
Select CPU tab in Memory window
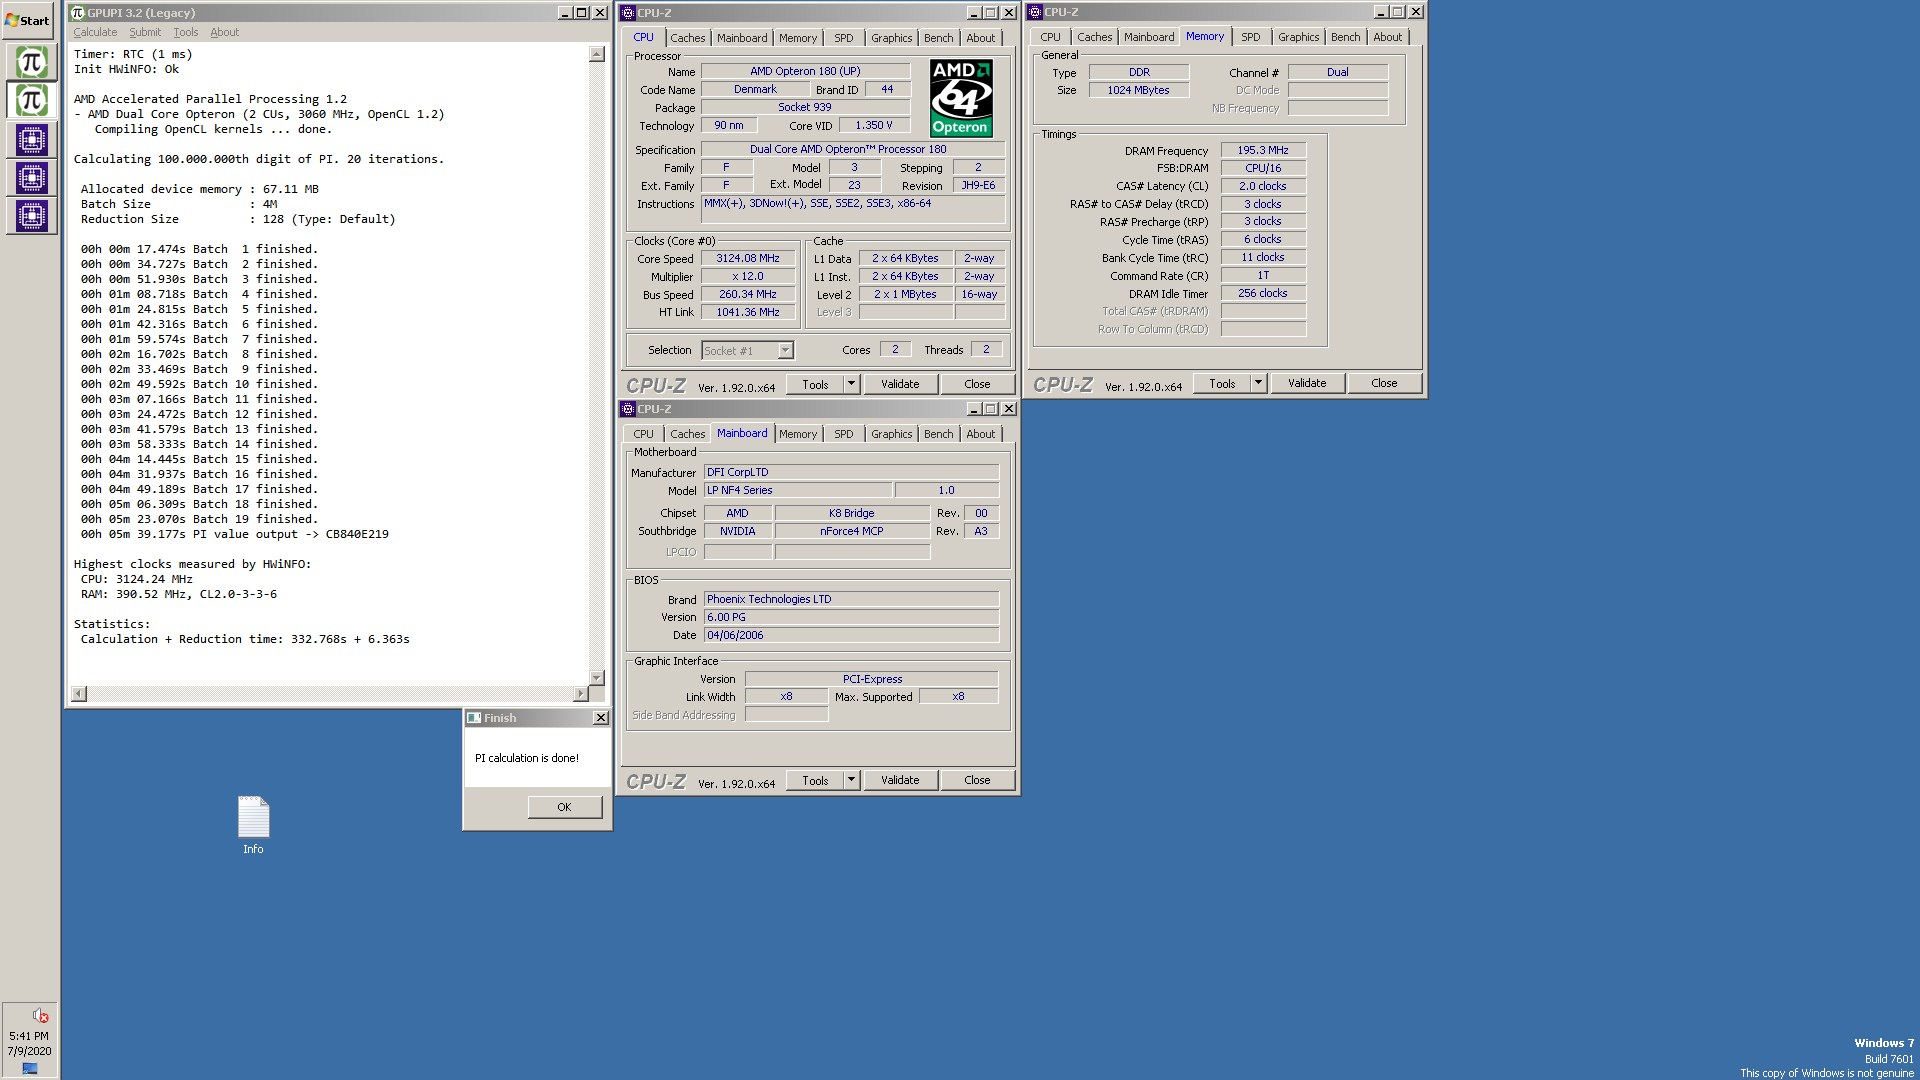[x=1050, y=37]
